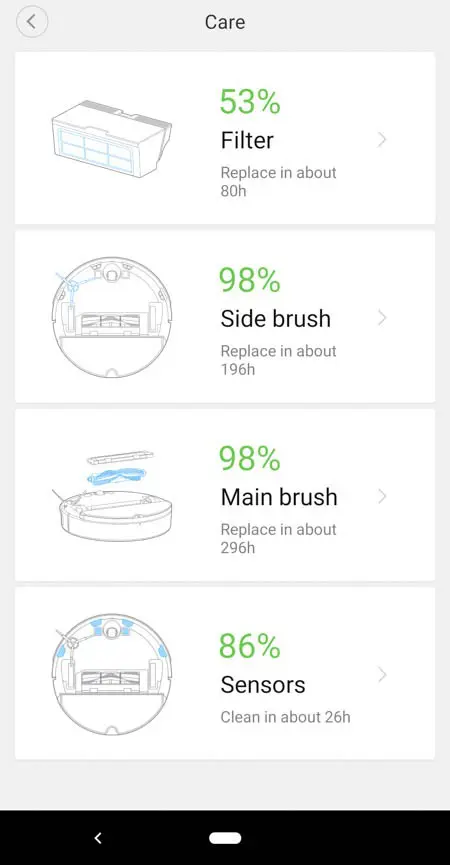Select the Filter label
Viewport: 450px width, 865px height.
click(247, 140)
